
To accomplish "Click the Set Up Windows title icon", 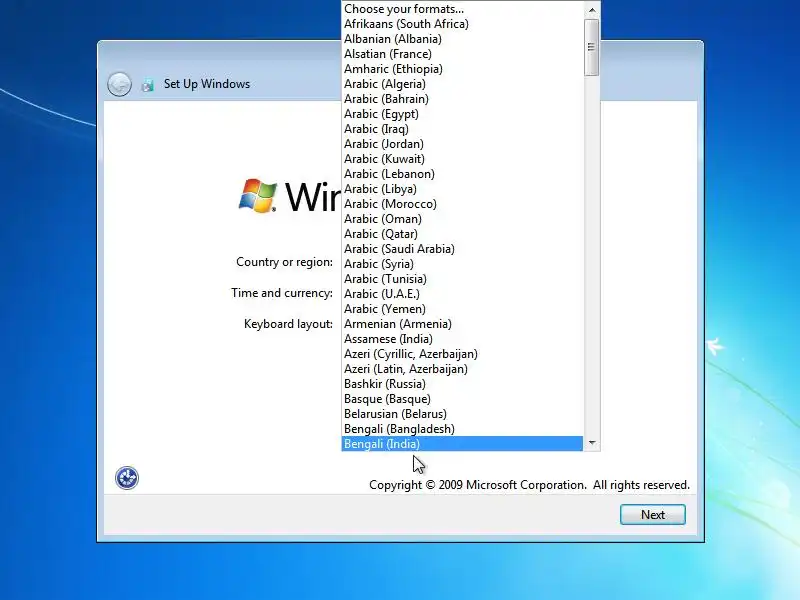I will click(148, 85).
